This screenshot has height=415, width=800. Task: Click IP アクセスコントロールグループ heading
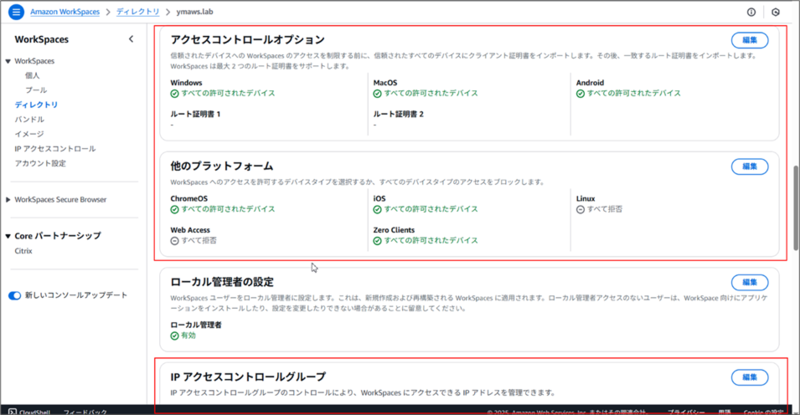click(x=248, y=377)
